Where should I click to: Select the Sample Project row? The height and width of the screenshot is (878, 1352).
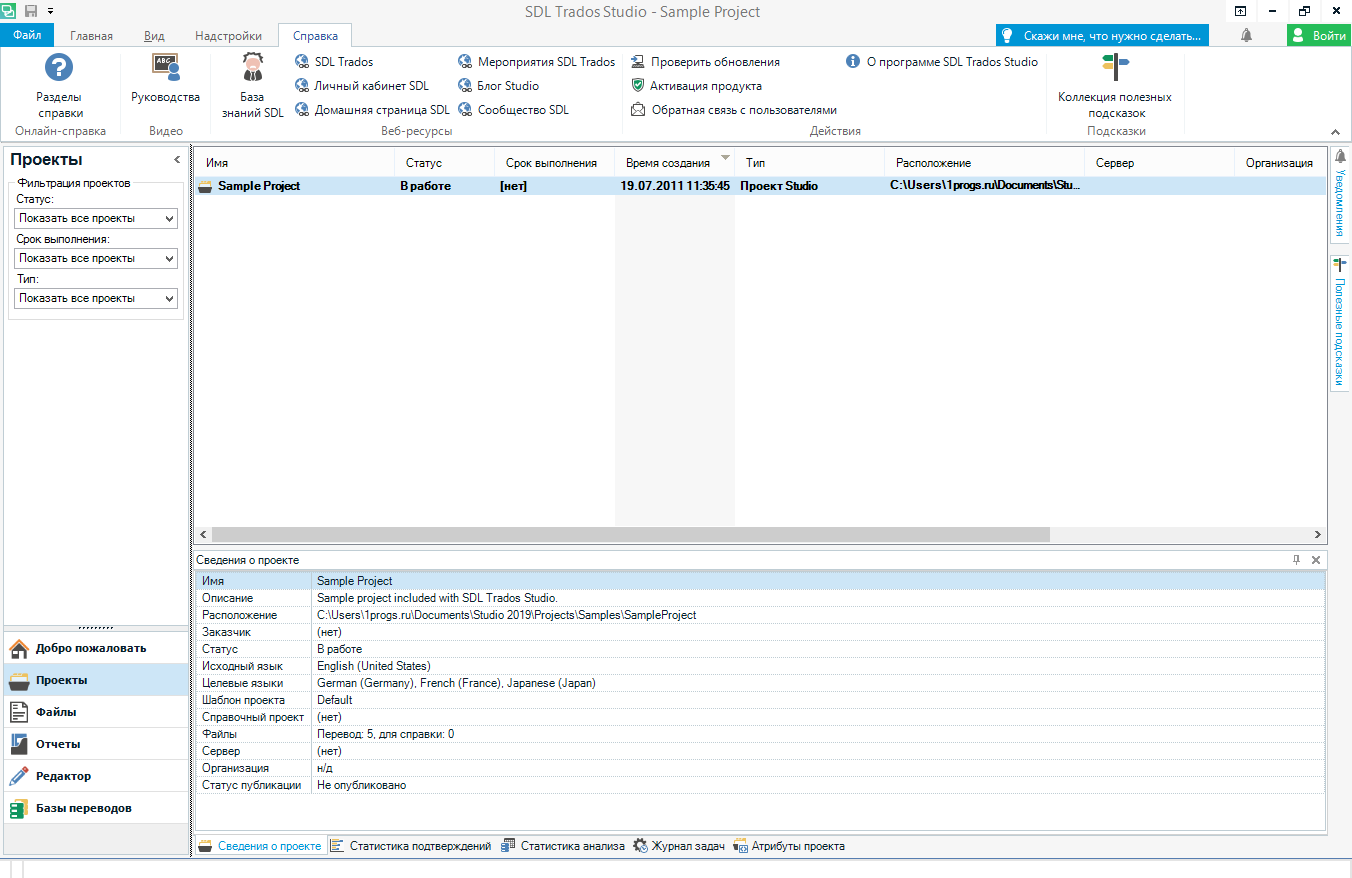(x=760, y=186)
